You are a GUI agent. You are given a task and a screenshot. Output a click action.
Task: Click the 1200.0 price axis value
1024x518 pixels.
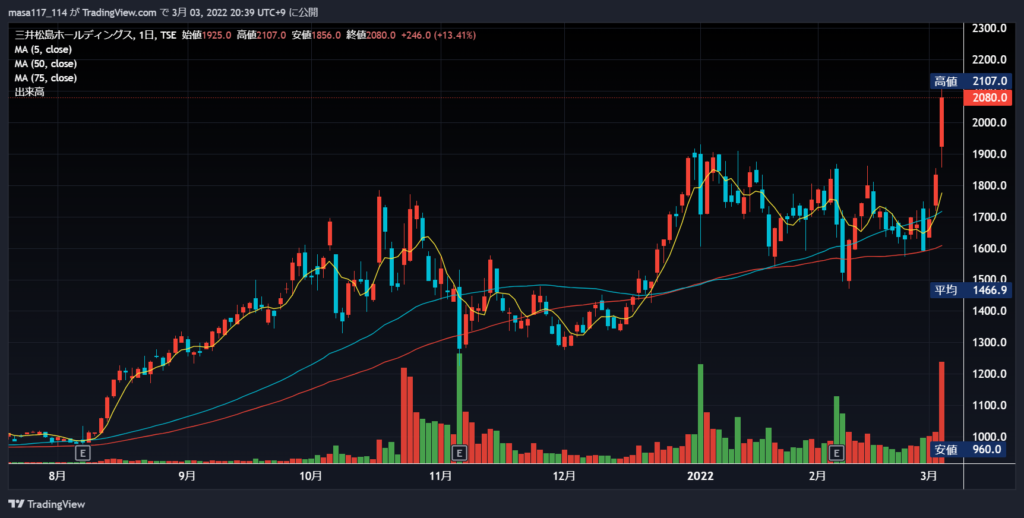pyautogui.click(x=989, y=374)
